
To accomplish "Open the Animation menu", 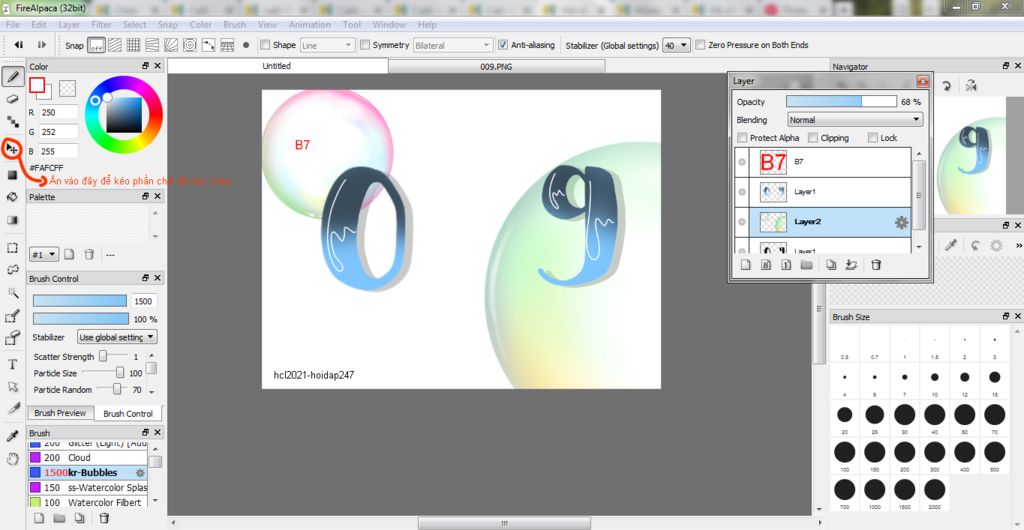I will point(310,25).
